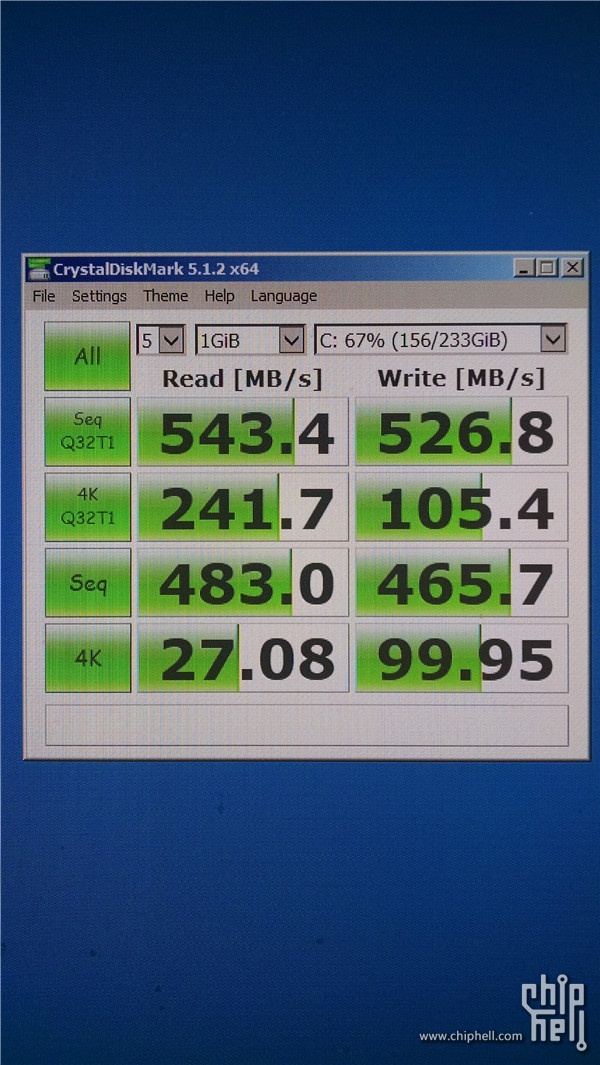The image size is (600, 1065).
Task: Open the Settings menu
Action: pos(99,296)
